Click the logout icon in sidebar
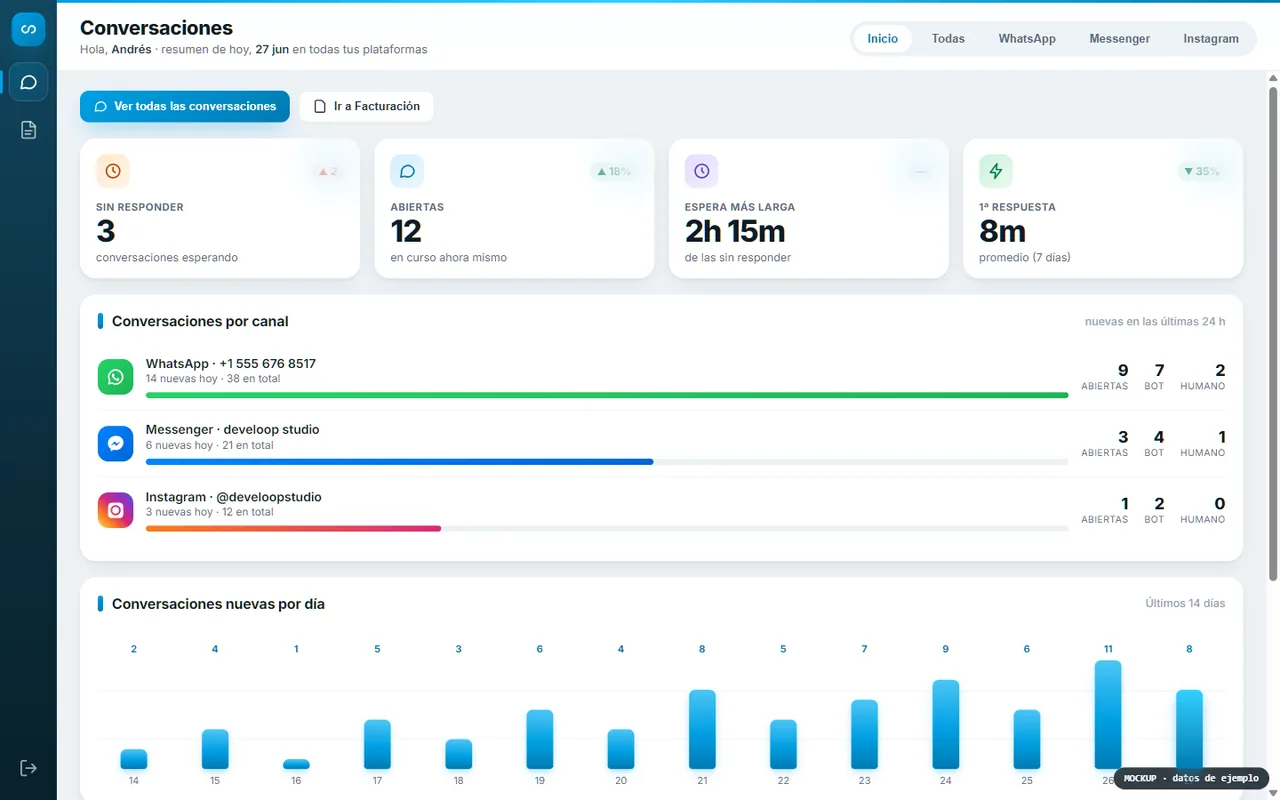Image resolution: width=1280 pixels, height=800 pixels. point(28,768)
